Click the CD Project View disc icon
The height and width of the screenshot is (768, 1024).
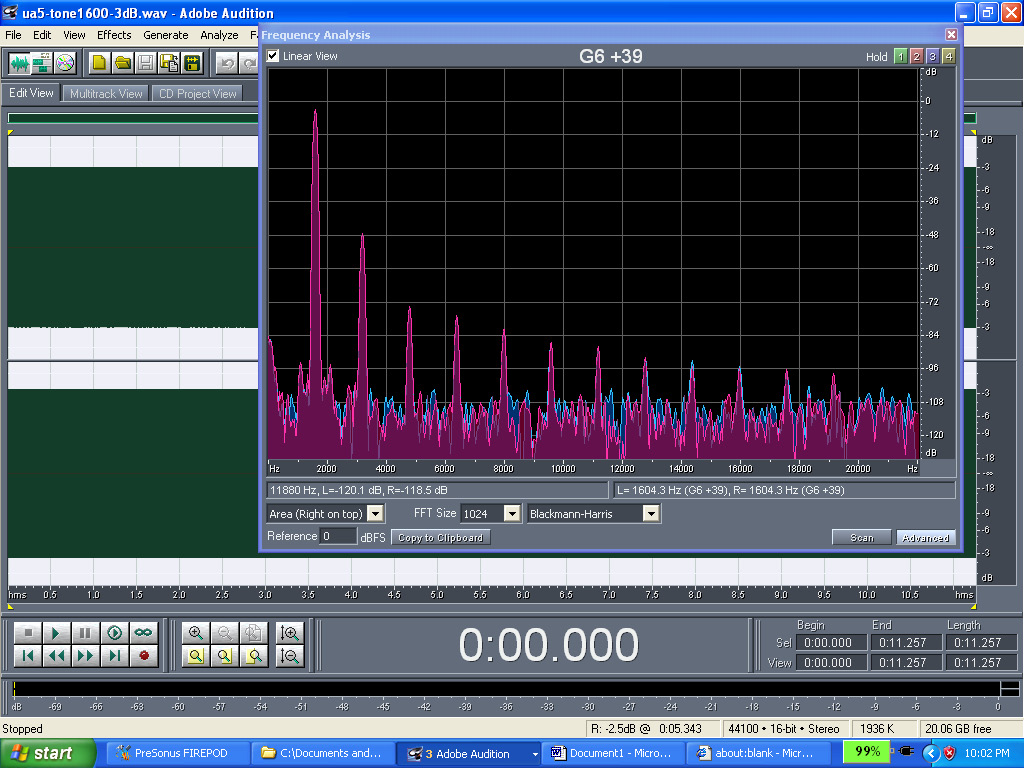point(65,63)
